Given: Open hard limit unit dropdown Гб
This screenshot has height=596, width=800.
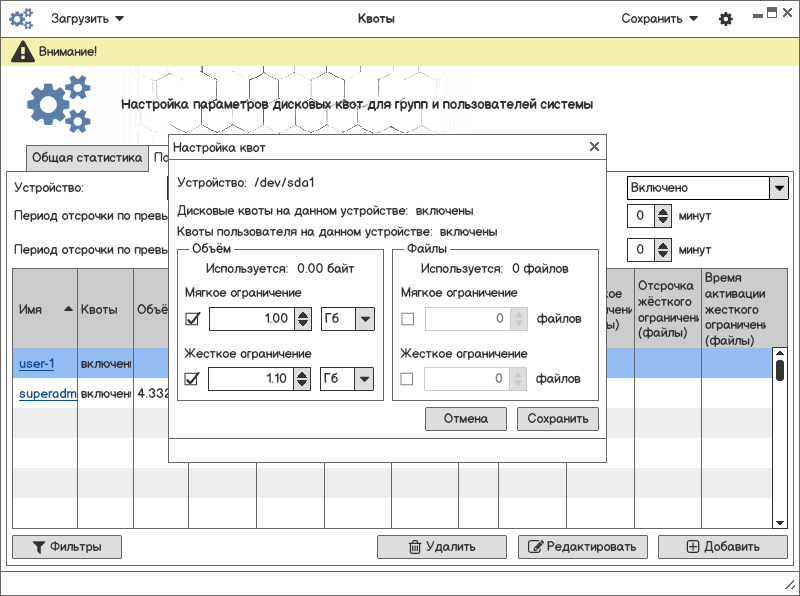Looking at the screenshot, I should tap(347, 379).
